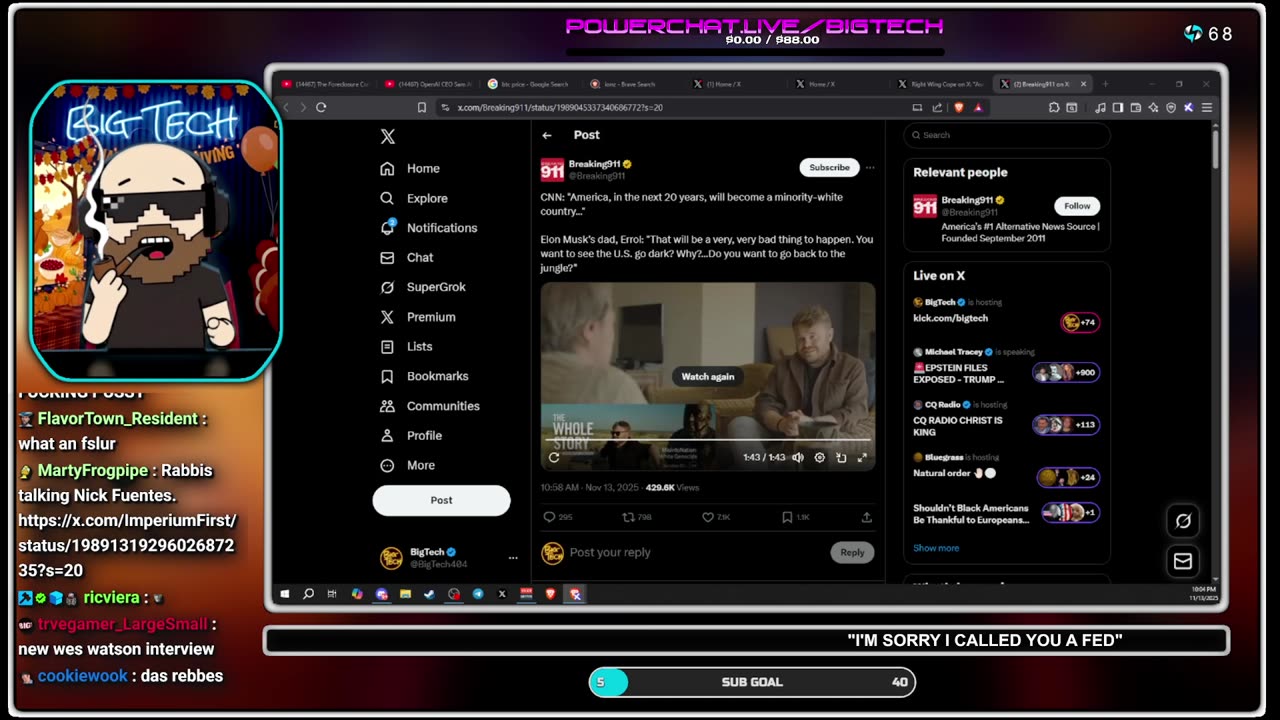1280x720 pixels.
Task: Open Notifications in the sidebar
Action: coord(429,228)
